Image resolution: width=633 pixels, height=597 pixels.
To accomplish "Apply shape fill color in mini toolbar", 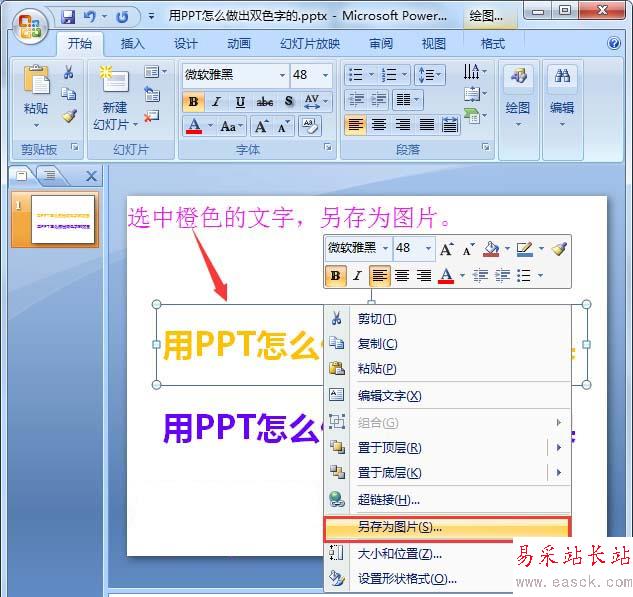I will (491, 249).
